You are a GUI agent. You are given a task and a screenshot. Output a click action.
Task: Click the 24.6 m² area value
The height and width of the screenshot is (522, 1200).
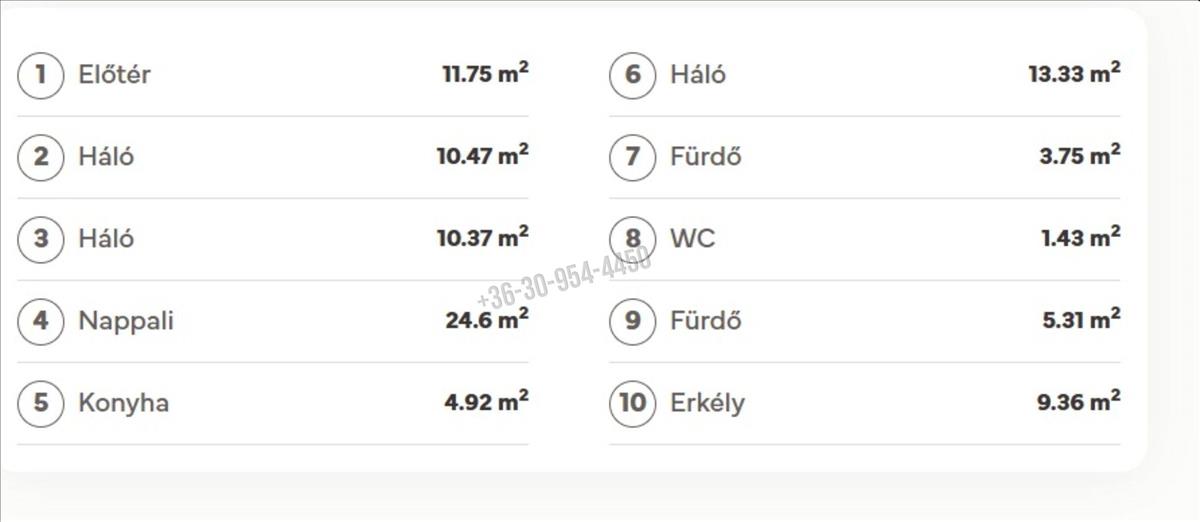point(486,320)
